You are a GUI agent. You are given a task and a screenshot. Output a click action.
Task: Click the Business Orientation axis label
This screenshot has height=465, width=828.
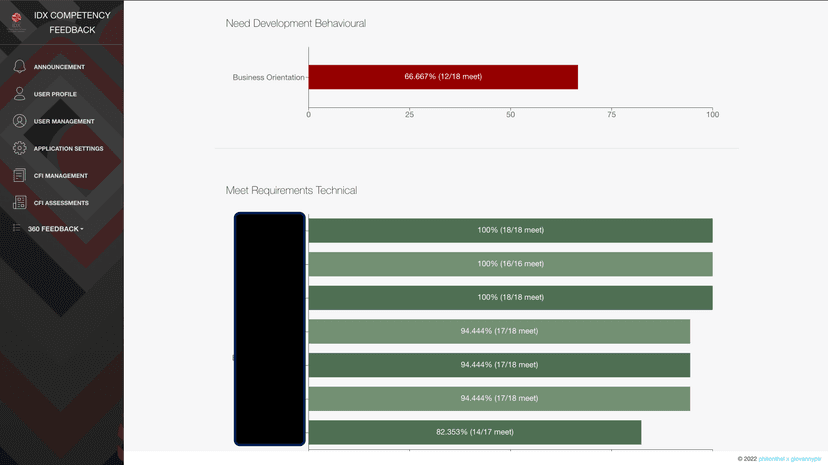[x=268, y=78]
